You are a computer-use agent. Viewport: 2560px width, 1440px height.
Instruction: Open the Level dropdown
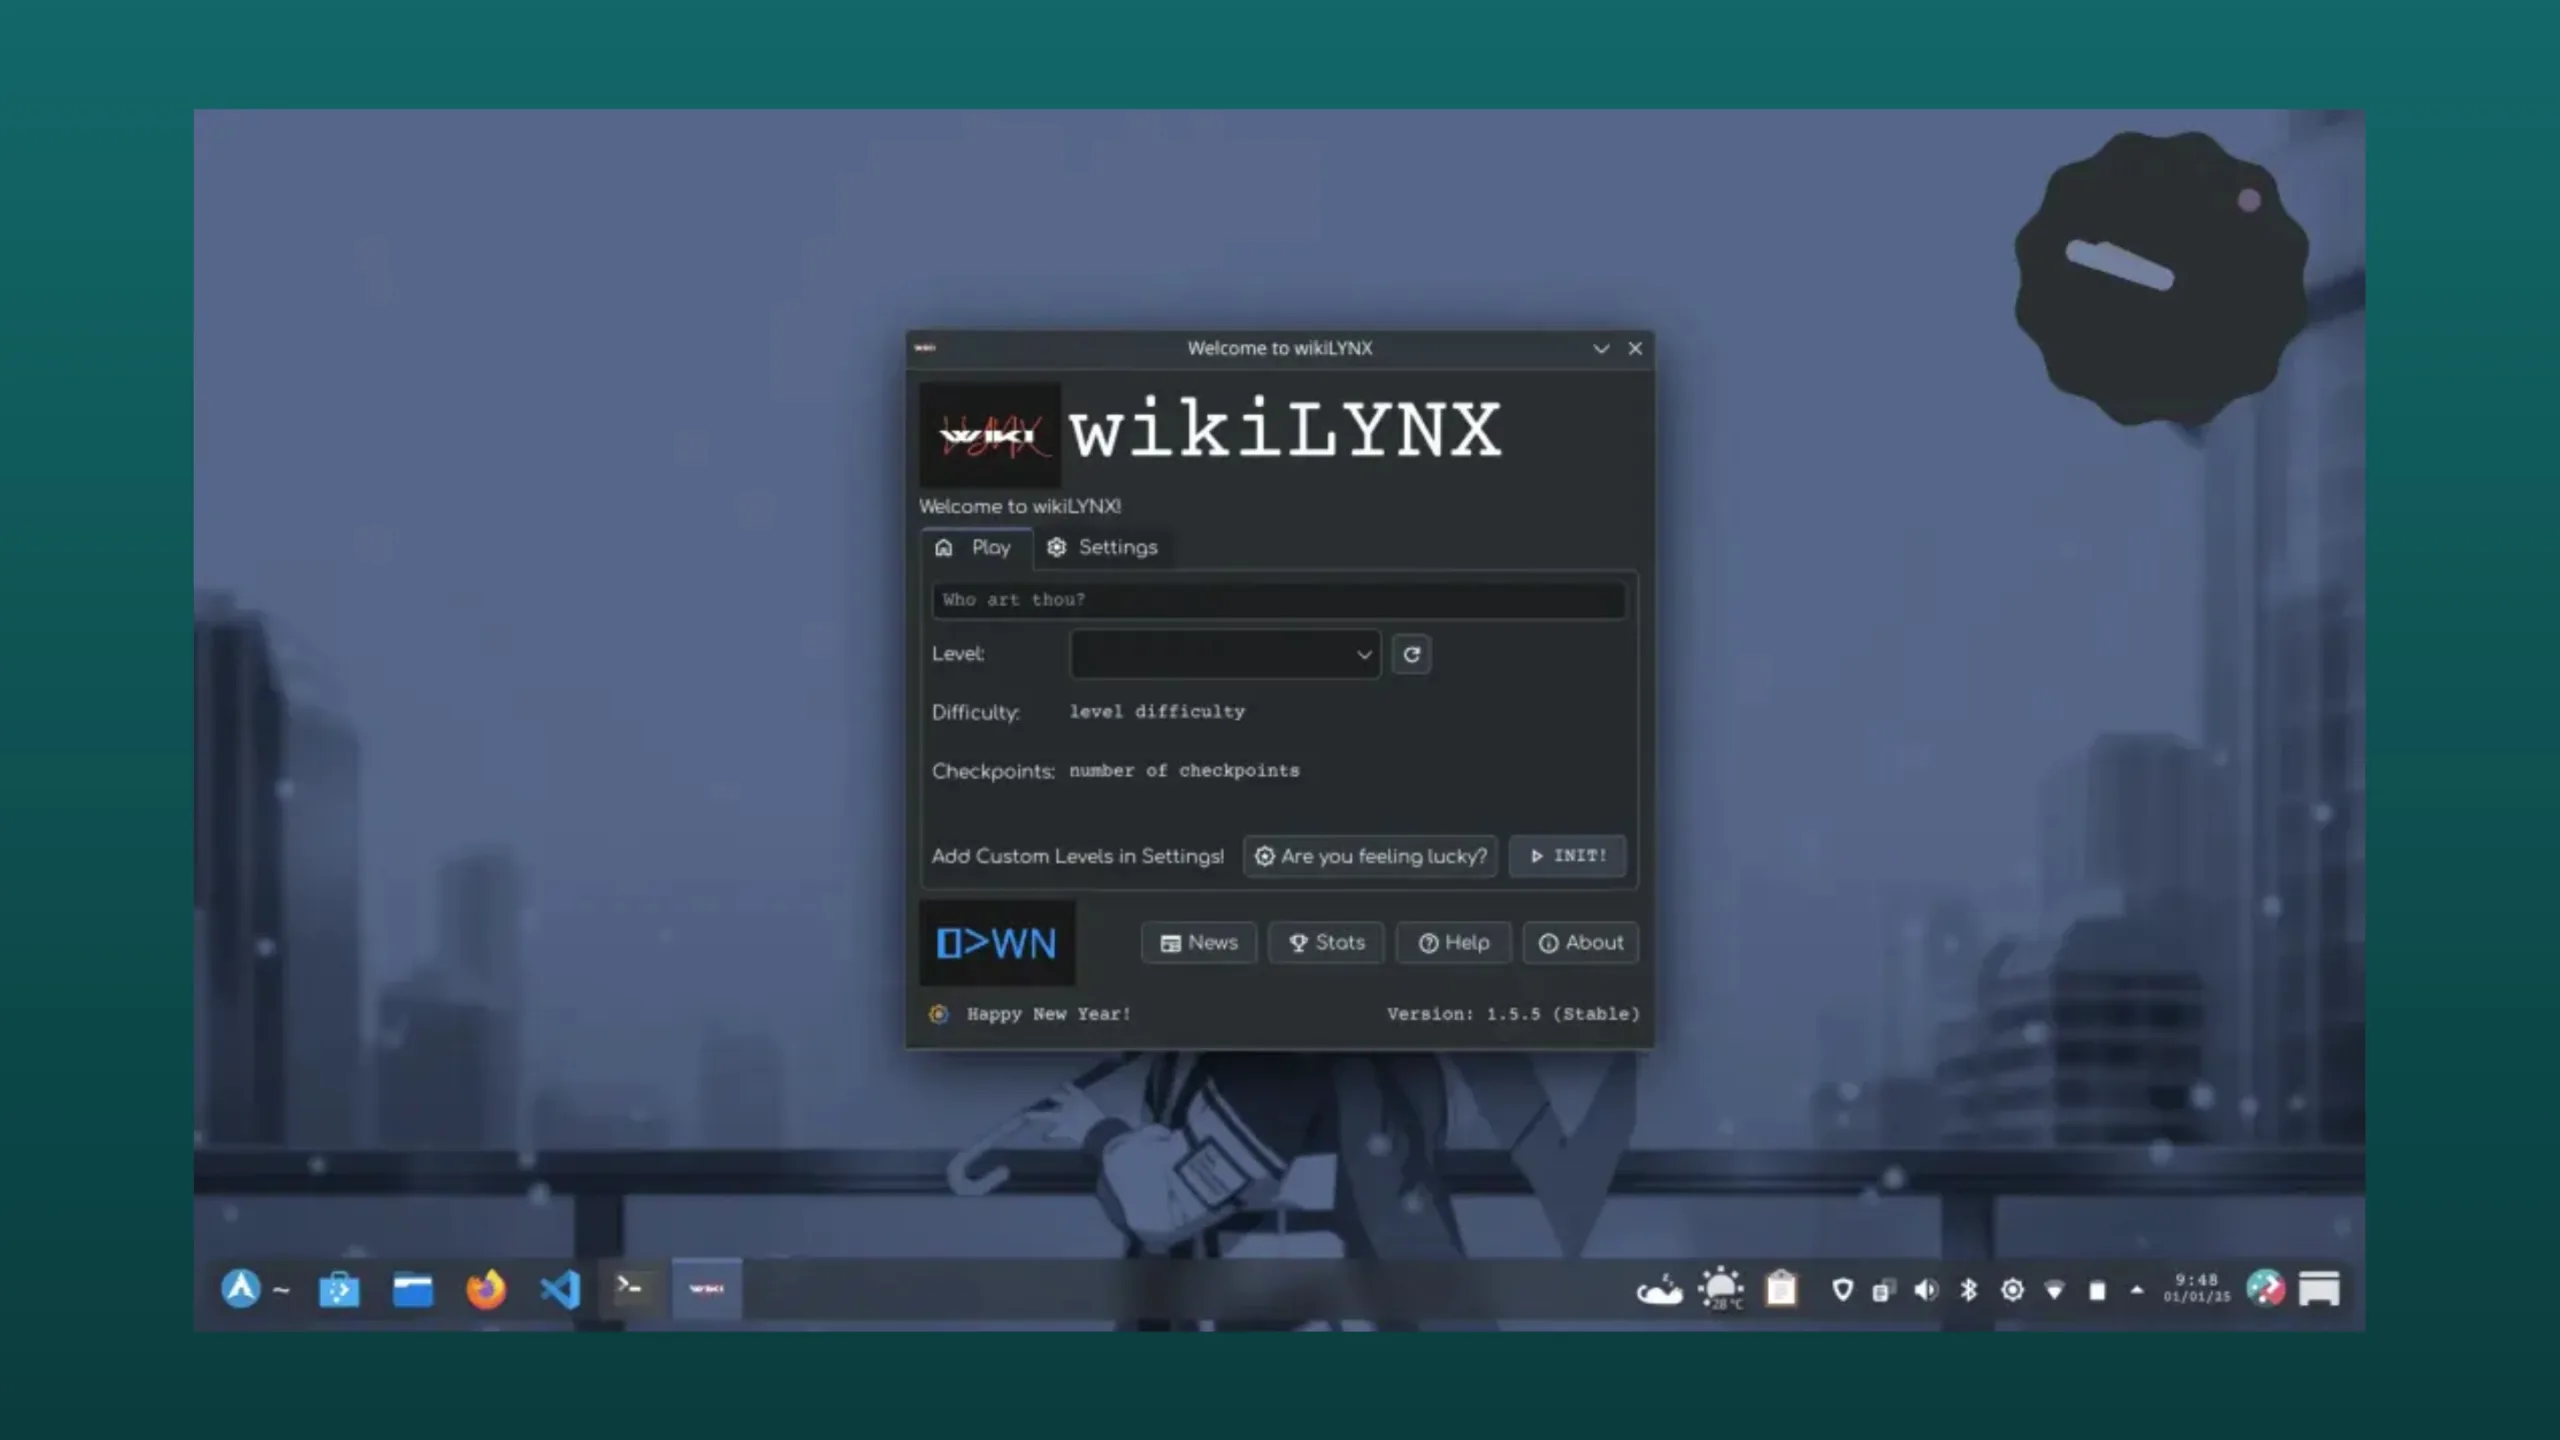point(1225,654)
